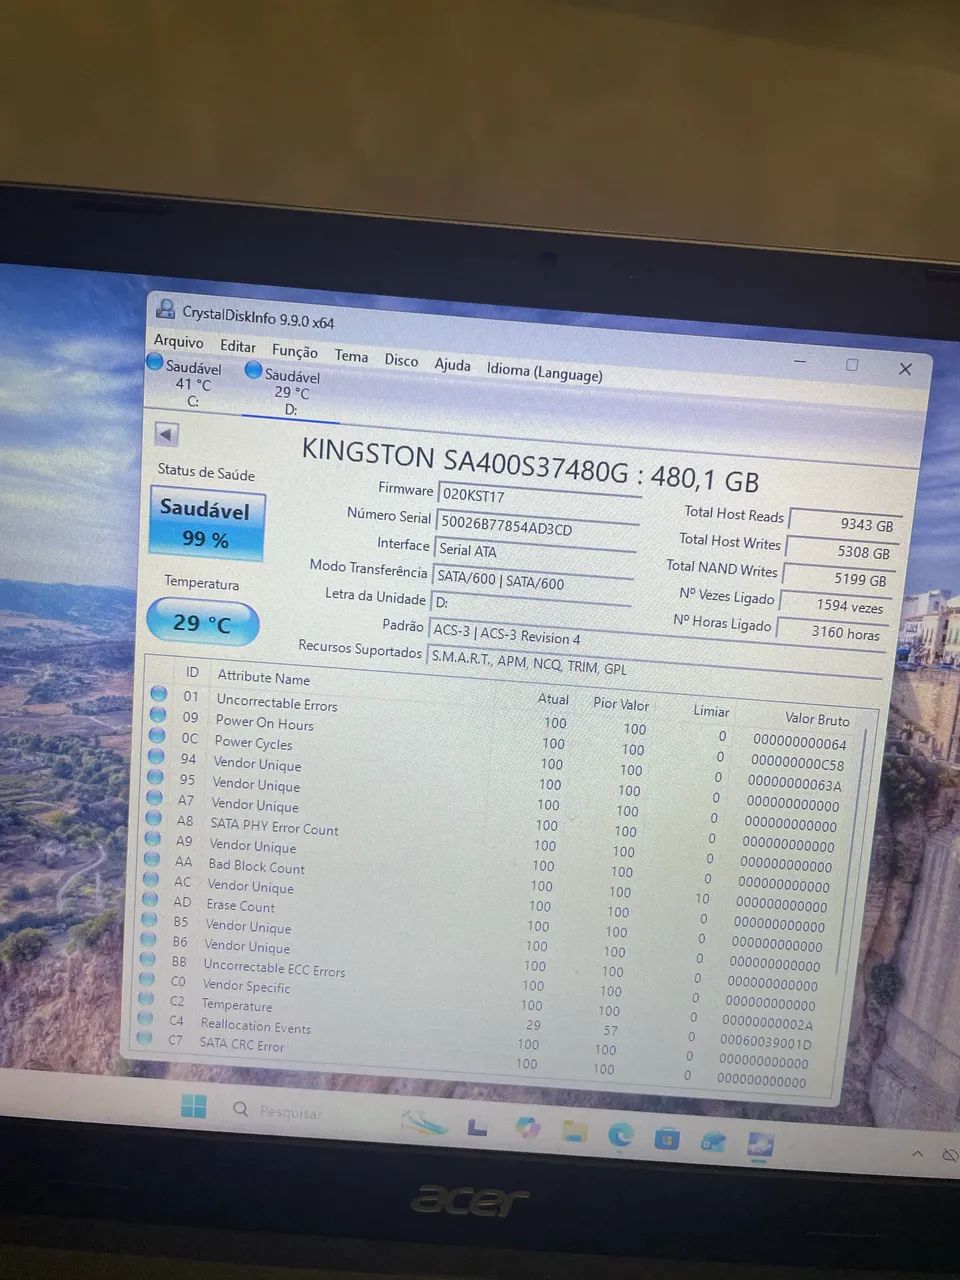The height and width of the screenshot is (1280, 960).
Task: Click the raw value 000000000C58
Action: (797, 763)
